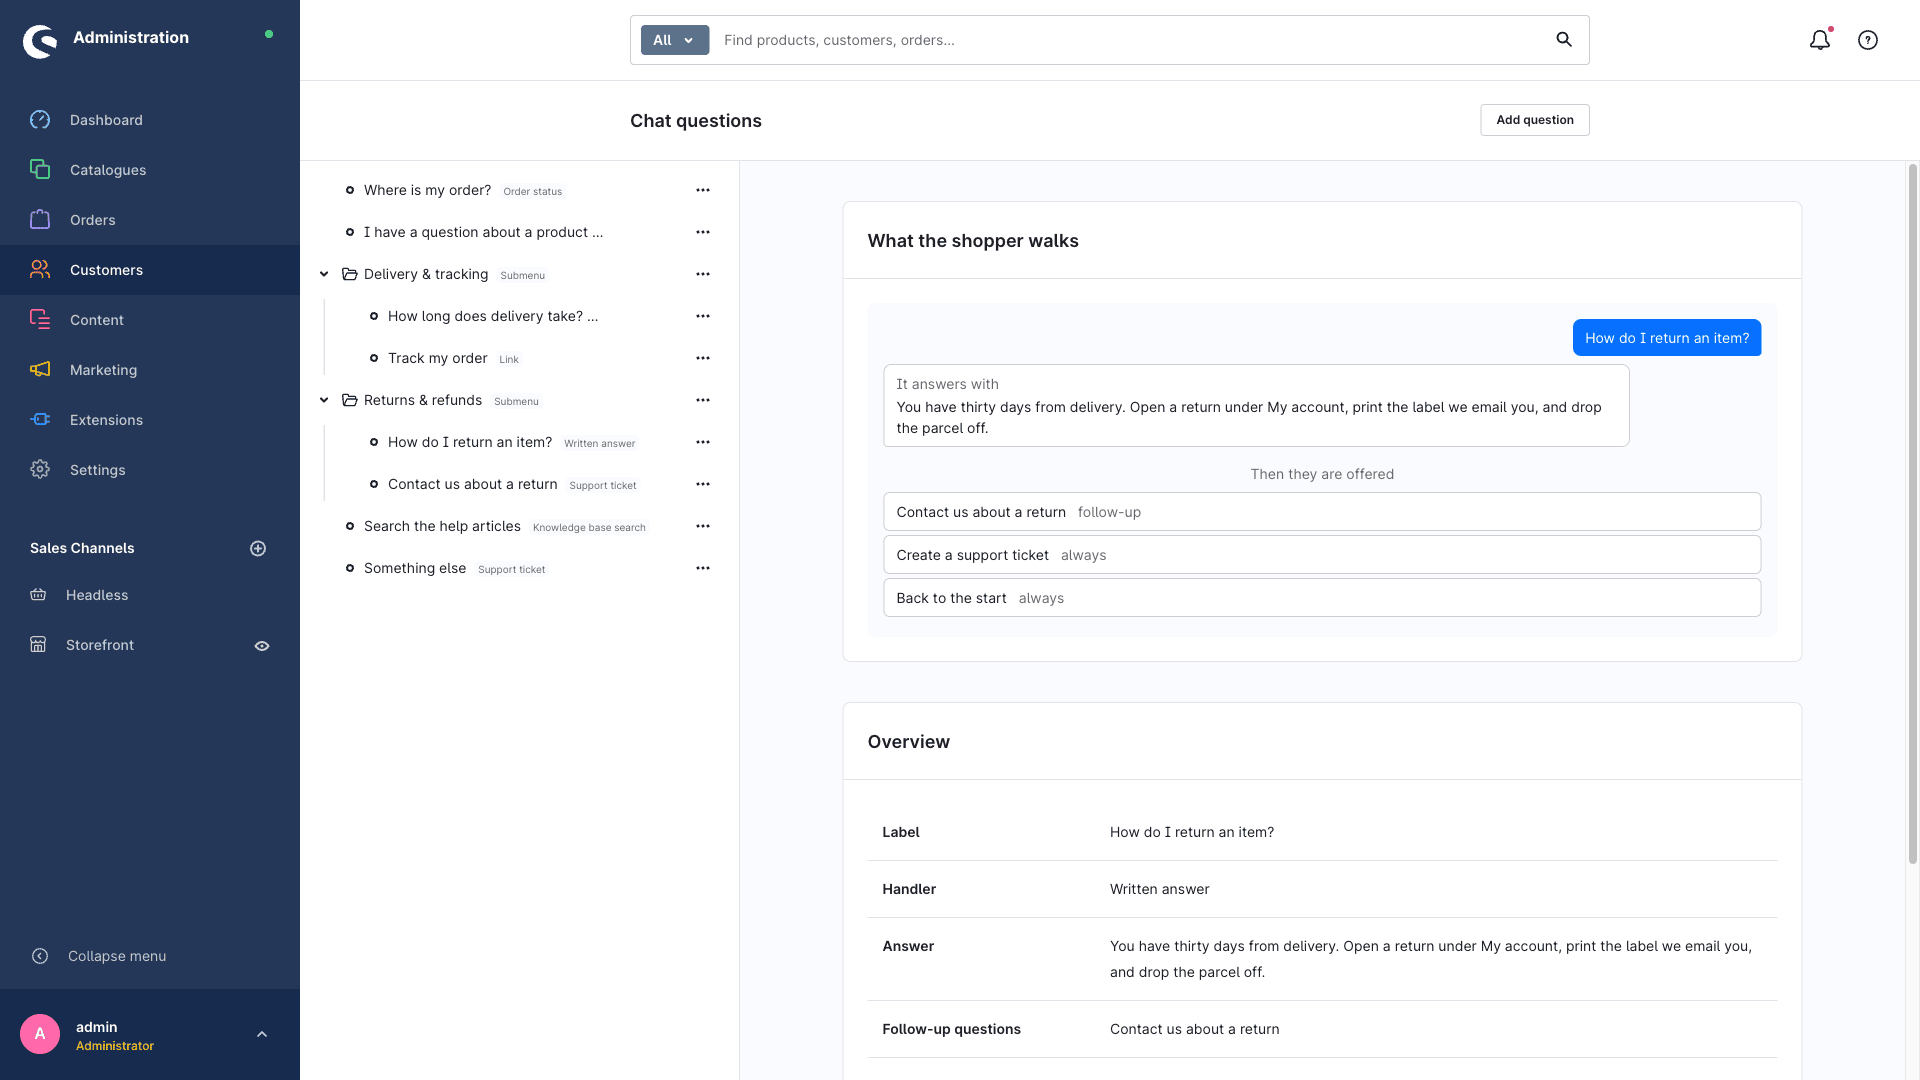Collapse the Delivery & tracking folder
1920x1080 pixels.
pos(324,274)
